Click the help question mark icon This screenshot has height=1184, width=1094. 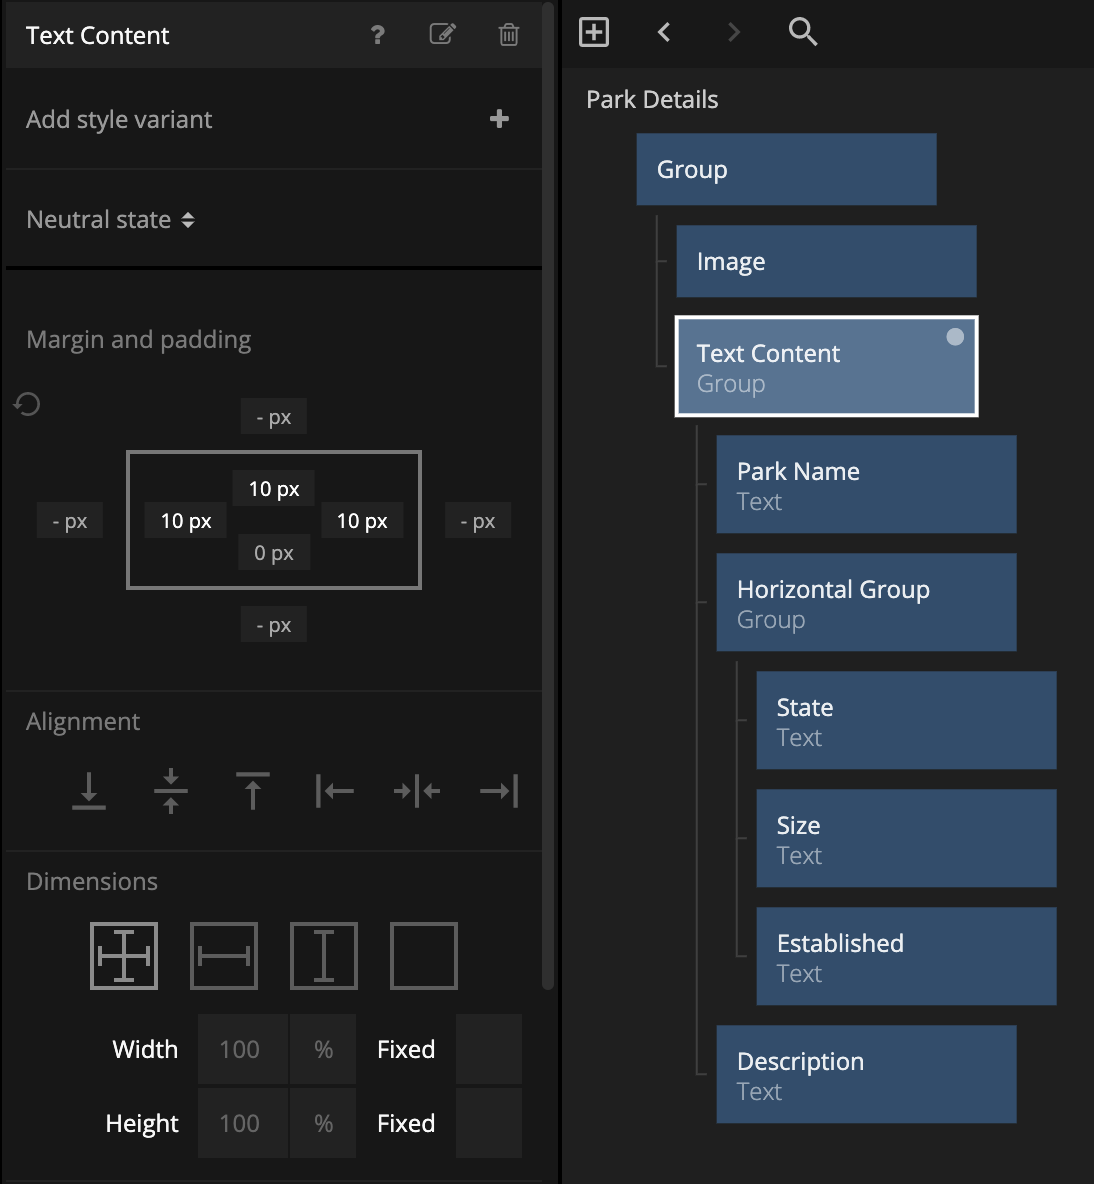377,35
